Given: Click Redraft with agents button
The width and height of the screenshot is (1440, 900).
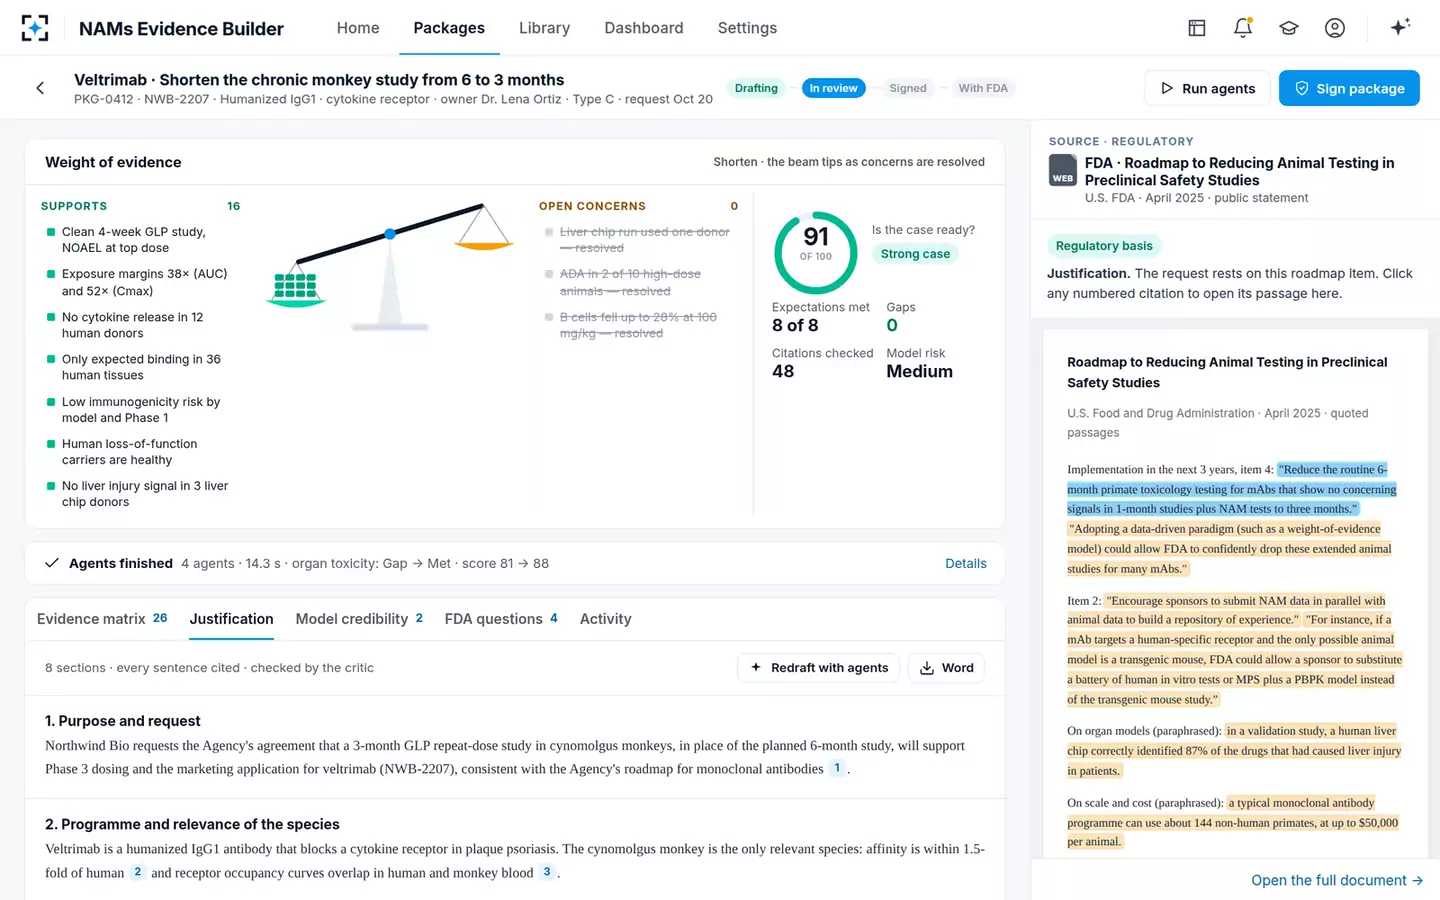Looking at the screenshot, I should [x=819, y=668].
